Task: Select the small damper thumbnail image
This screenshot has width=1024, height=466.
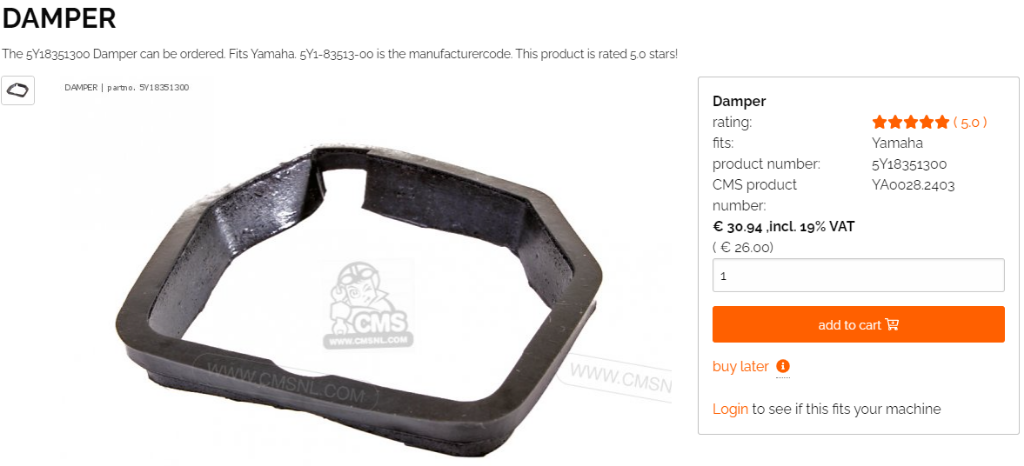Action: (18, 91)
